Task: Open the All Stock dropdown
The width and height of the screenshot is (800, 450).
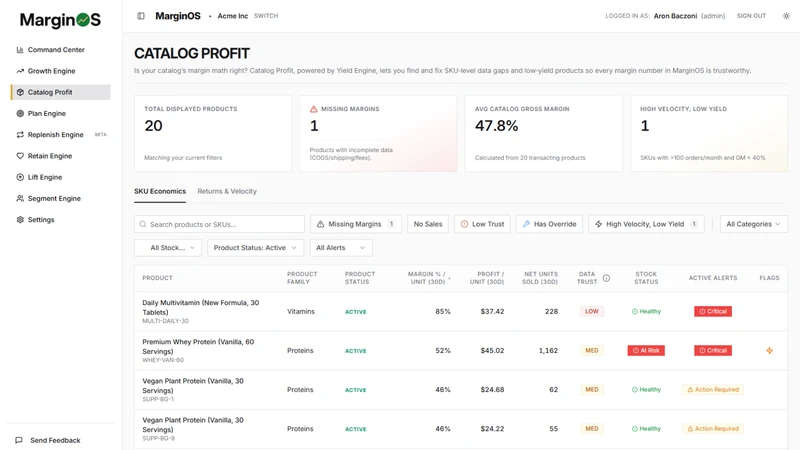Action: coord(168,248)
